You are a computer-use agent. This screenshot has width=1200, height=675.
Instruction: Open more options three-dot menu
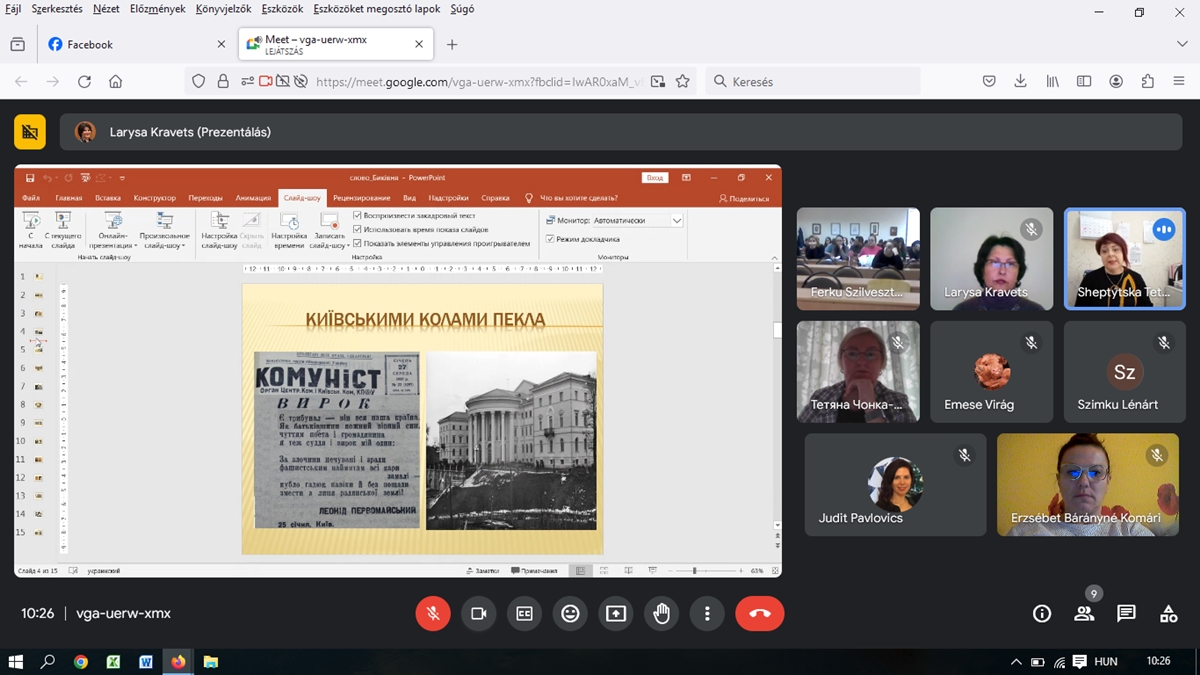coord(707,614)
